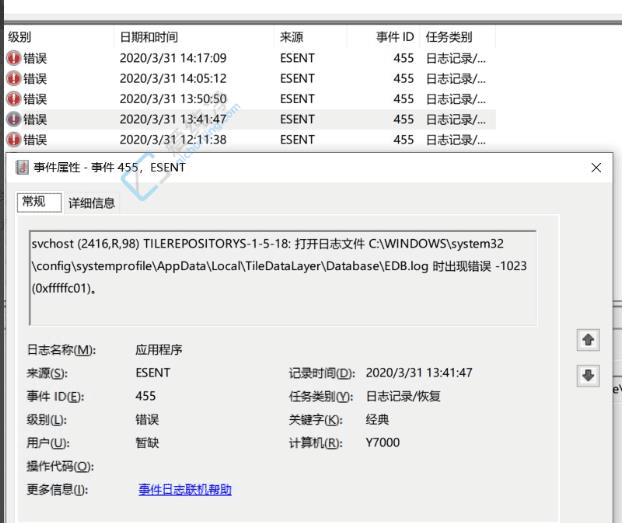
Task: Switch to the 常规 tab
Action: (x=39, y=202)
